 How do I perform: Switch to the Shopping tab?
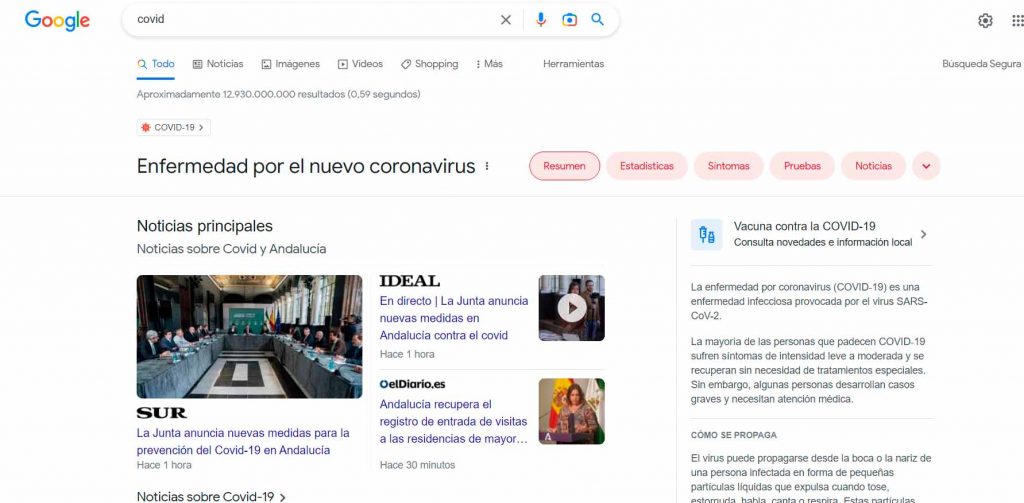pyautogui.click(x=430, y=64)
